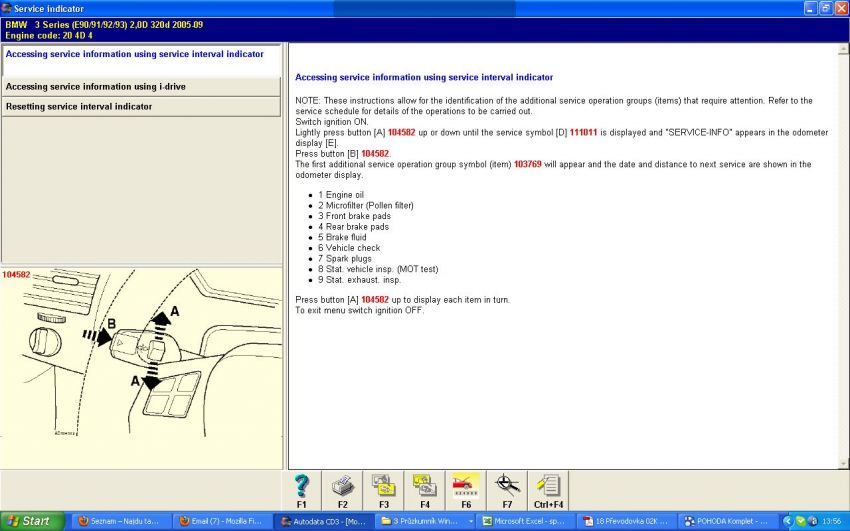Open 'Accessing service information using i-drive' topic

point(141,87)
